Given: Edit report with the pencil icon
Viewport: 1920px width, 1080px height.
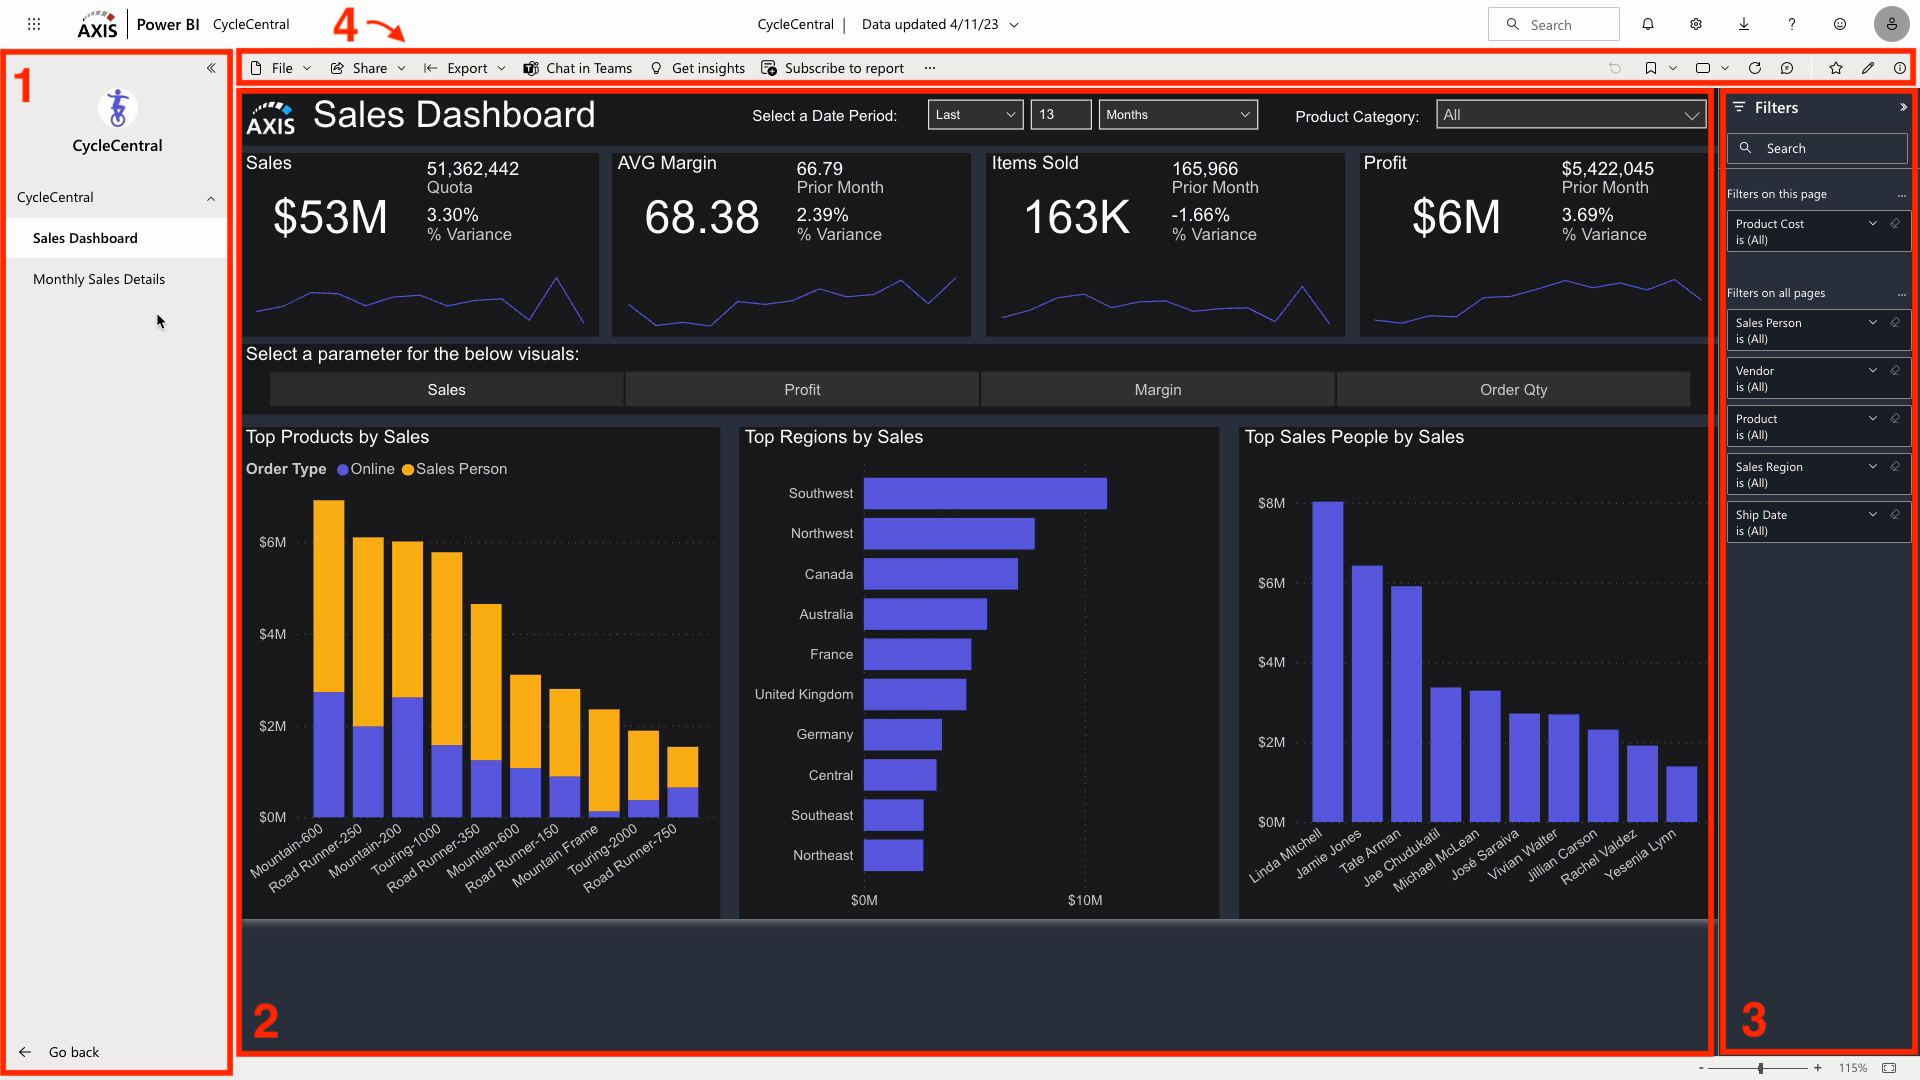Looking at the screenshot, I should (x=1868, y=68).
